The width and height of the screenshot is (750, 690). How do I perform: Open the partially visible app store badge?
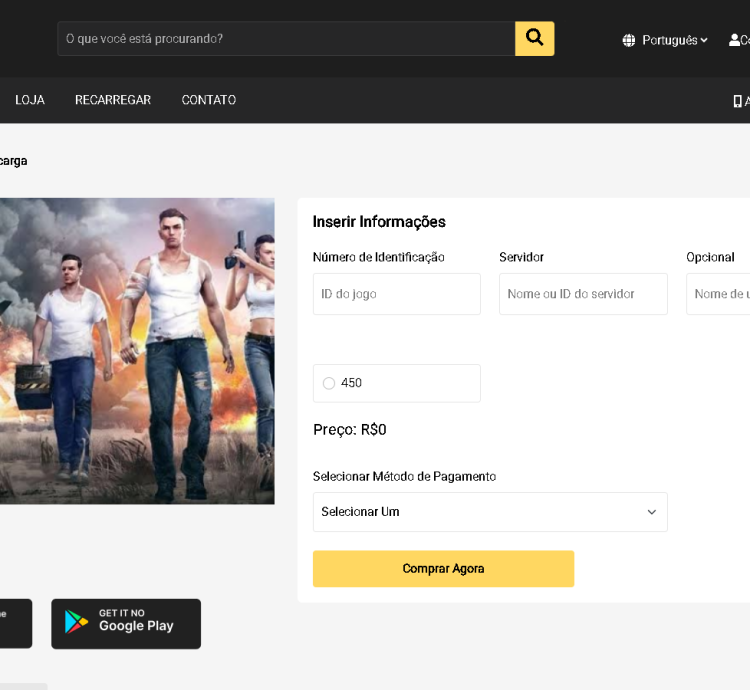(15, 623)
